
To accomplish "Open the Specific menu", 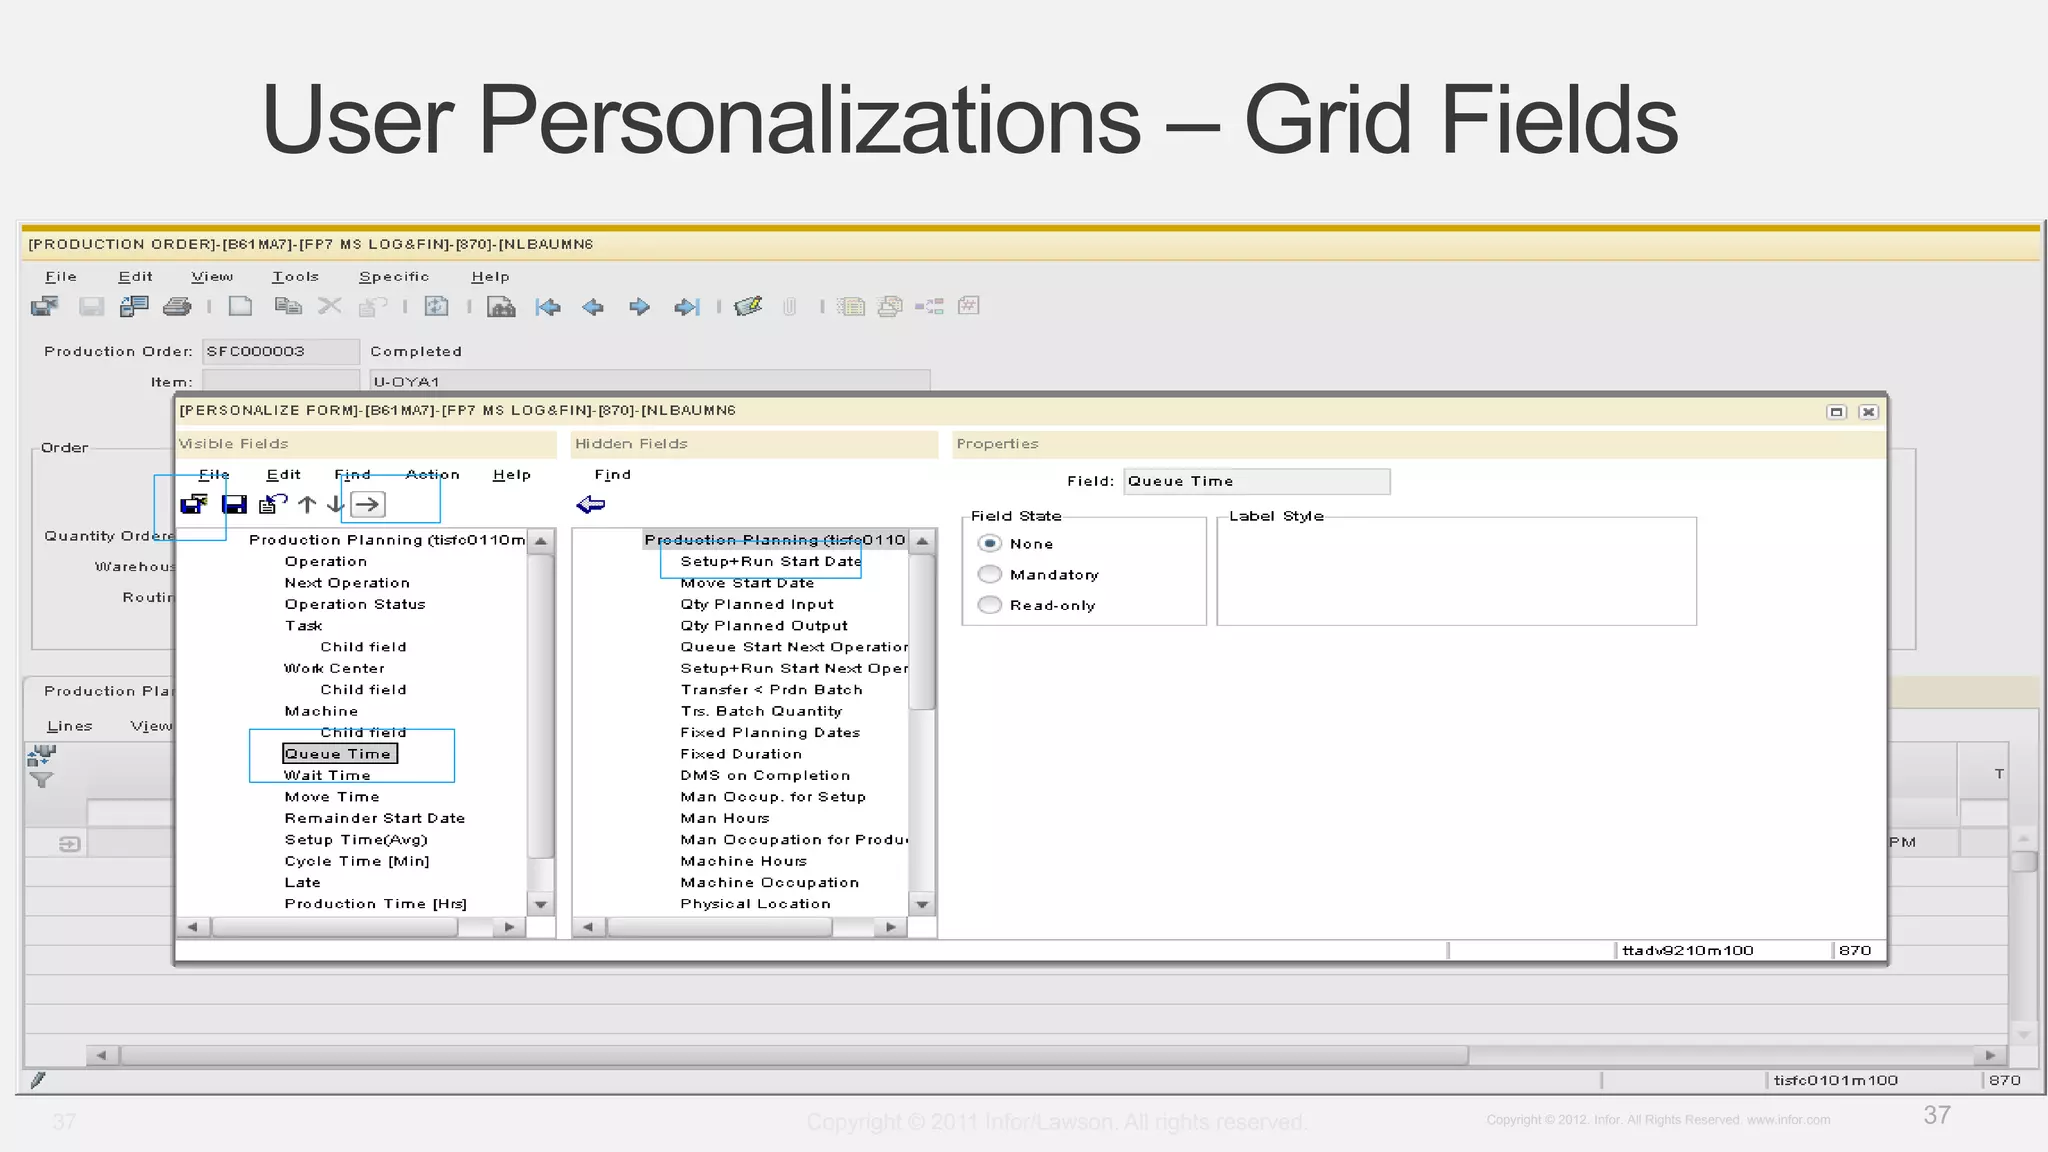I will [393, 277].
